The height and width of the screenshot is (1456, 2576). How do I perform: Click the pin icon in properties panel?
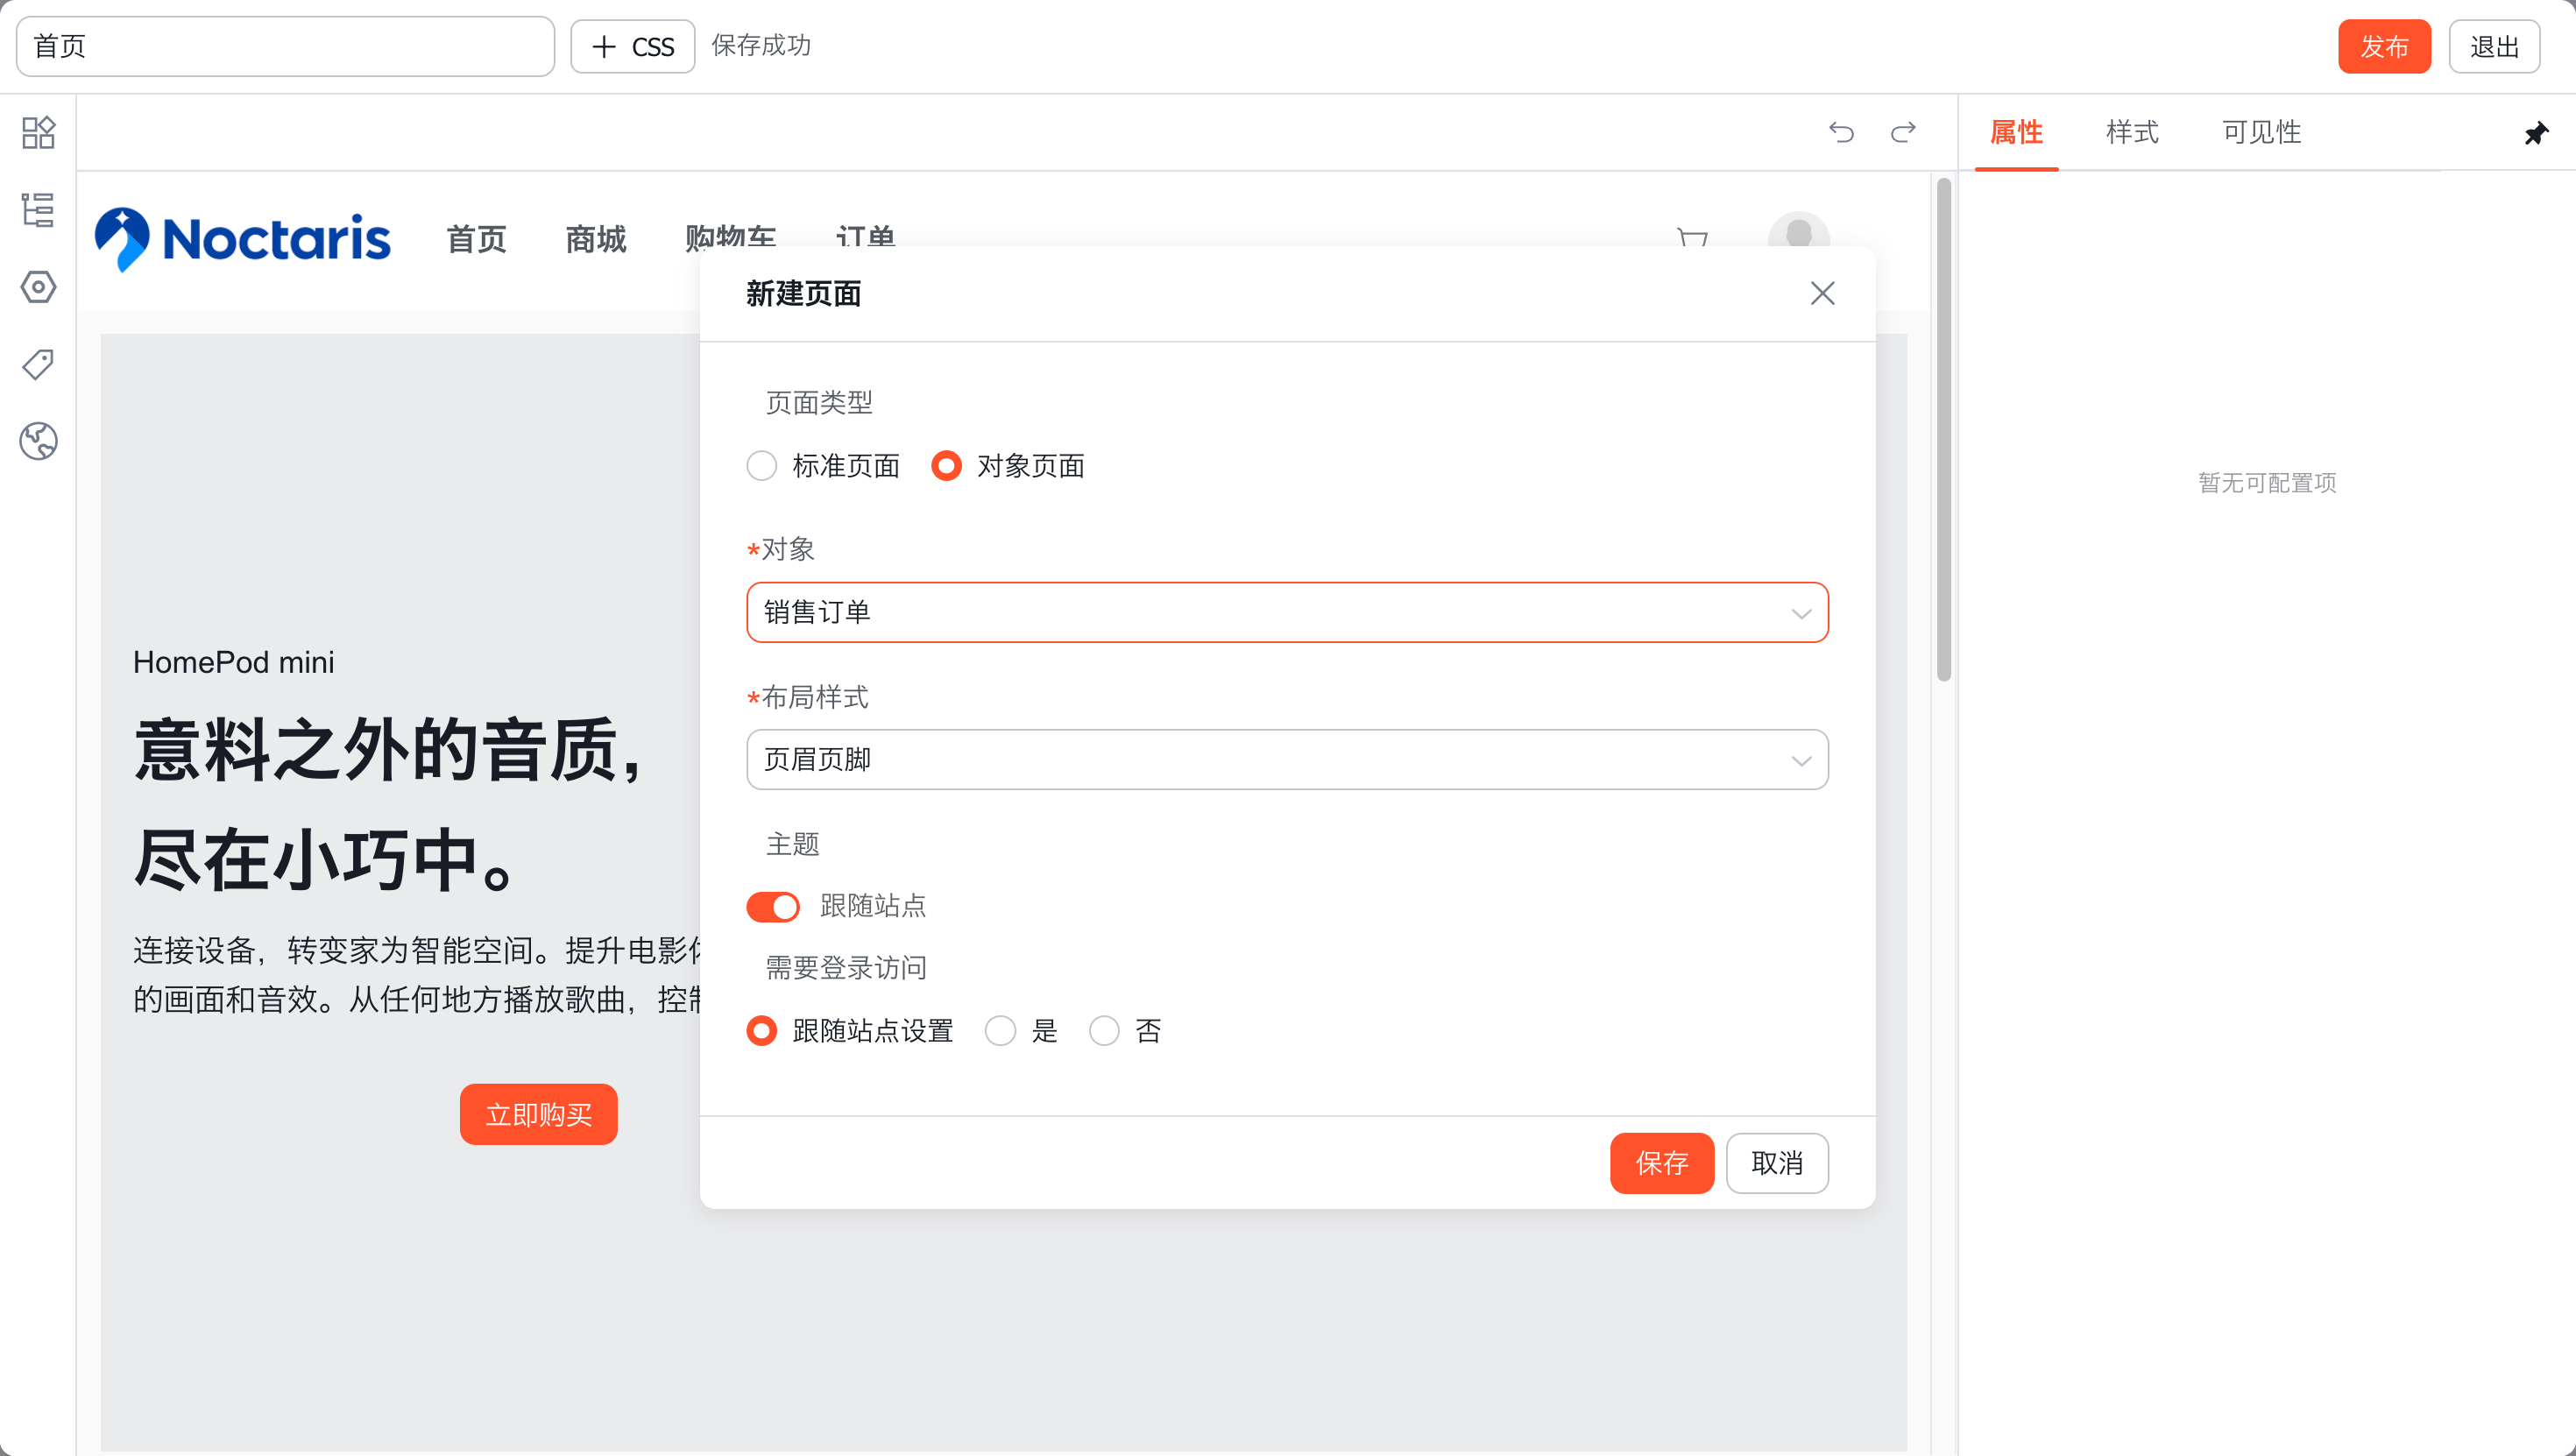click(x=2536, y=133)
